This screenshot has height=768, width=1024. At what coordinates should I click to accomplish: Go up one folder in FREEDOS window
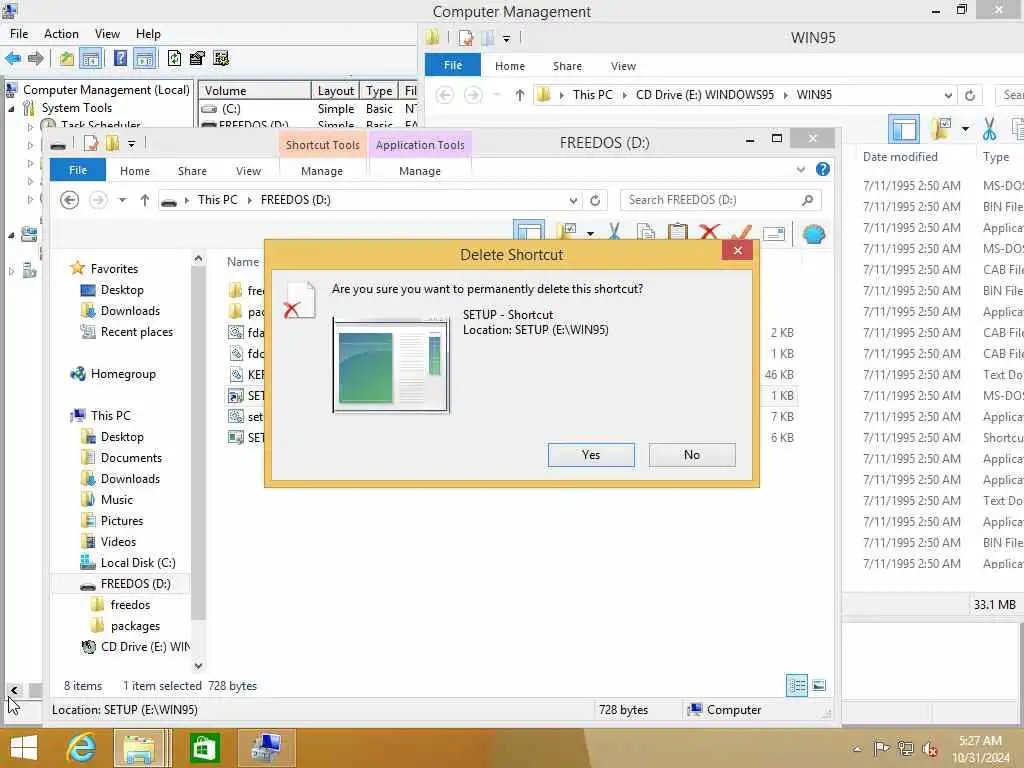tap(145, 200)
